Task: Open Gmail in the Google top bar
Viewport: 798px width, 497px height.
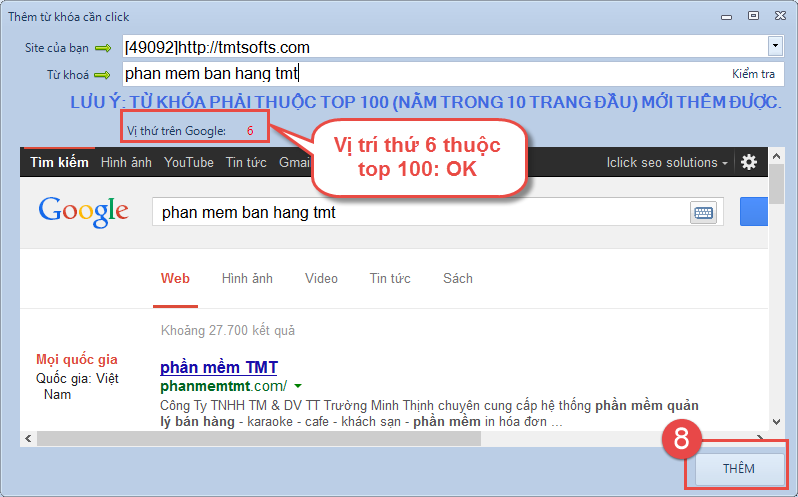Action: (x=295, y=162)
